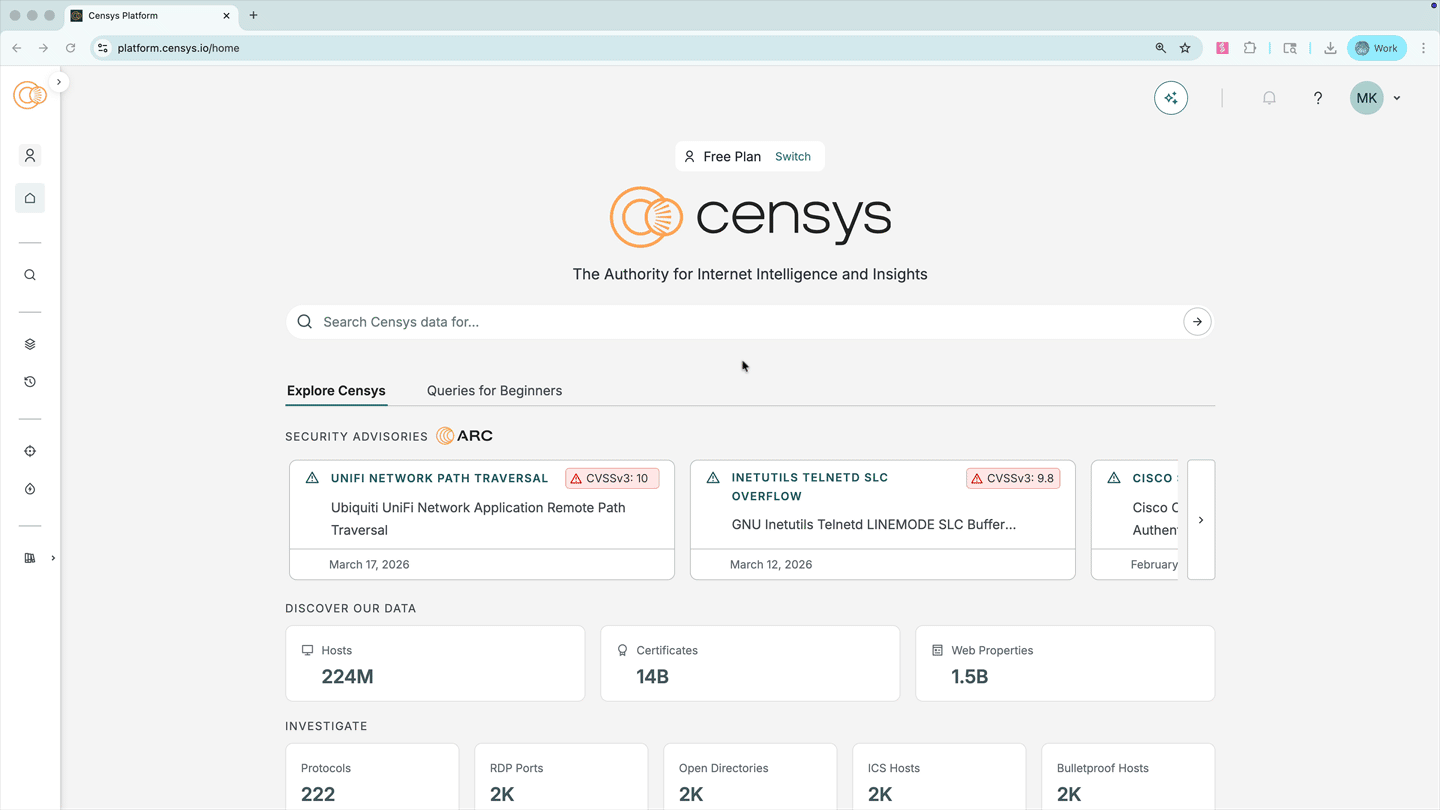The image size is (1440, 810).
Task: Click the CVSSv3: 10 severity badge
Action: 612,478
